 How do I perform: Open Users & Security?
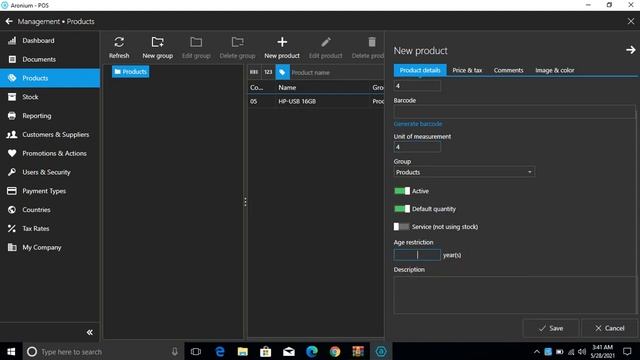(x=50, y=172)
